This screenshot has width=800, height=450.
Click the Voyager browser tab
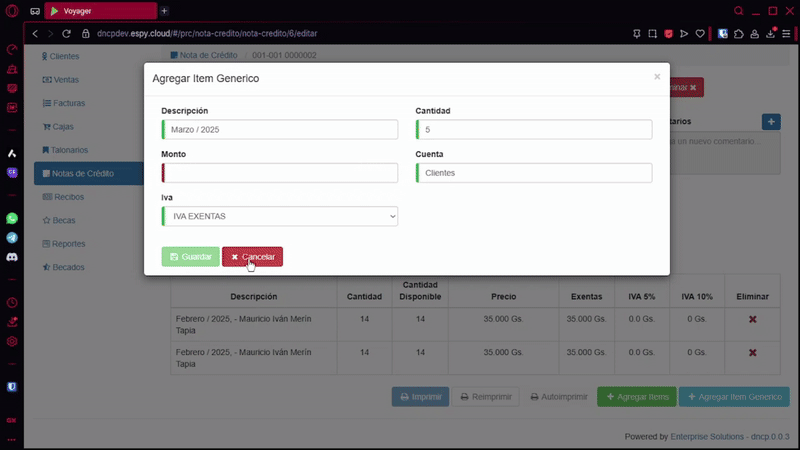pos(100,11)
